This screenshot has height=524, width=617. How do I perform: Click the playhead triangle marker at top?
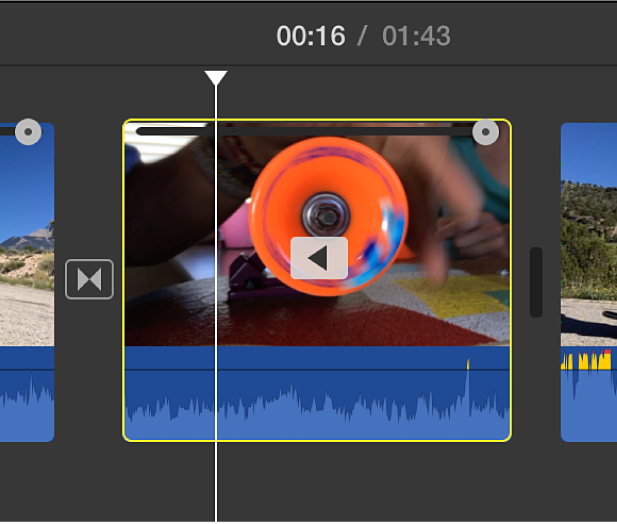pyautogui.click(x=216, y=78)
